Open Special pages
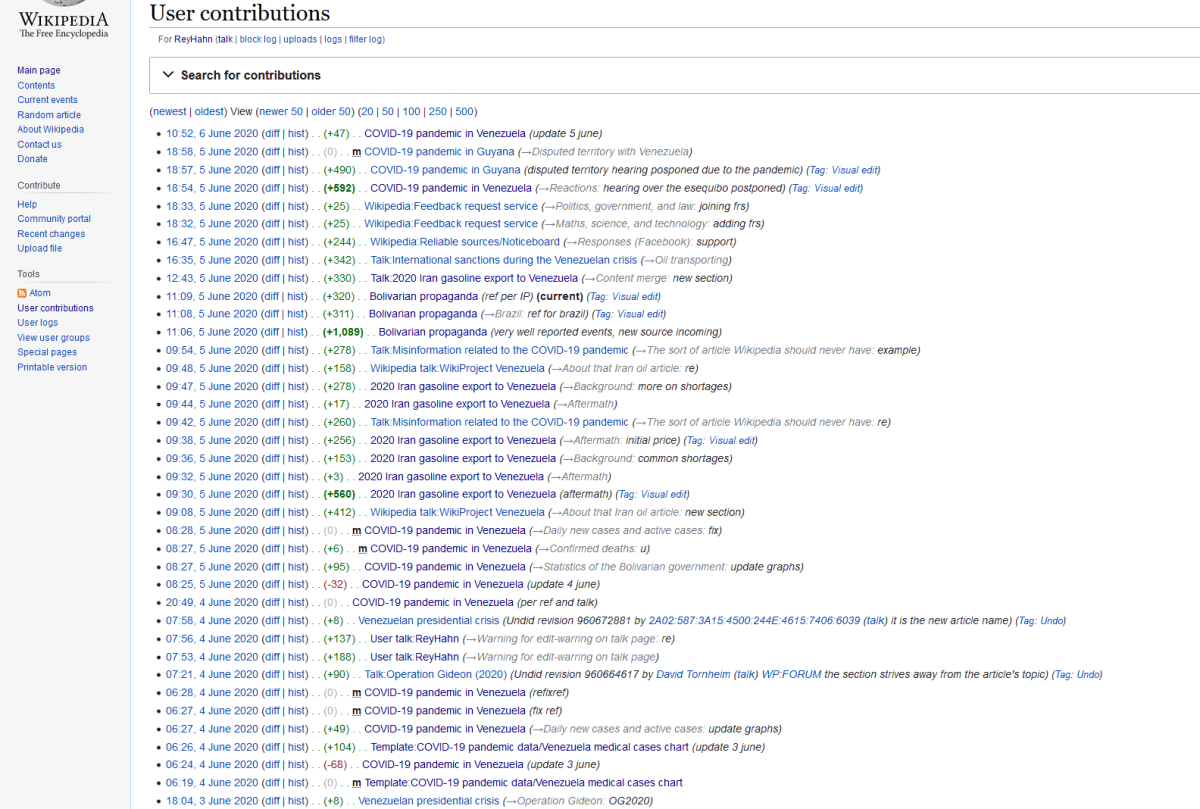1200x809 pixels. (x=47, y=352)
